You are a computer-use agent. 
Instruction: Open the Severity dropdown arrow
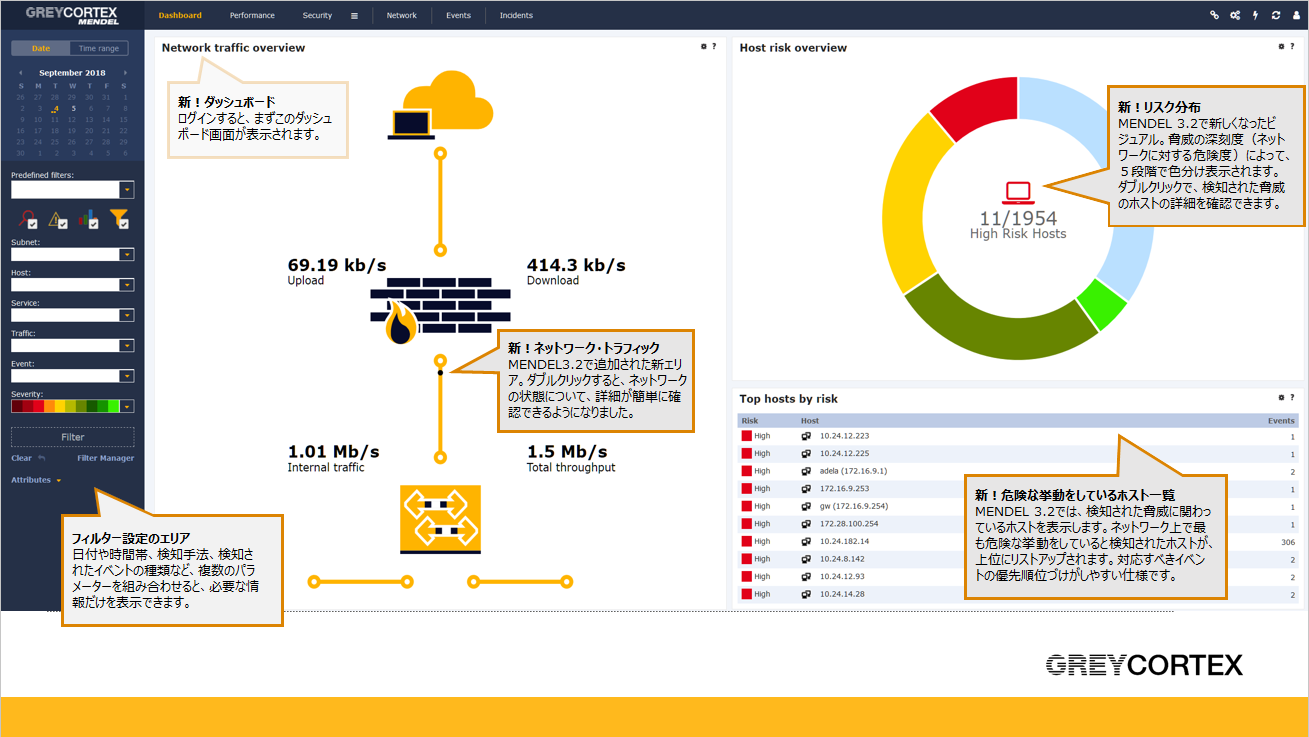(126, 407)
